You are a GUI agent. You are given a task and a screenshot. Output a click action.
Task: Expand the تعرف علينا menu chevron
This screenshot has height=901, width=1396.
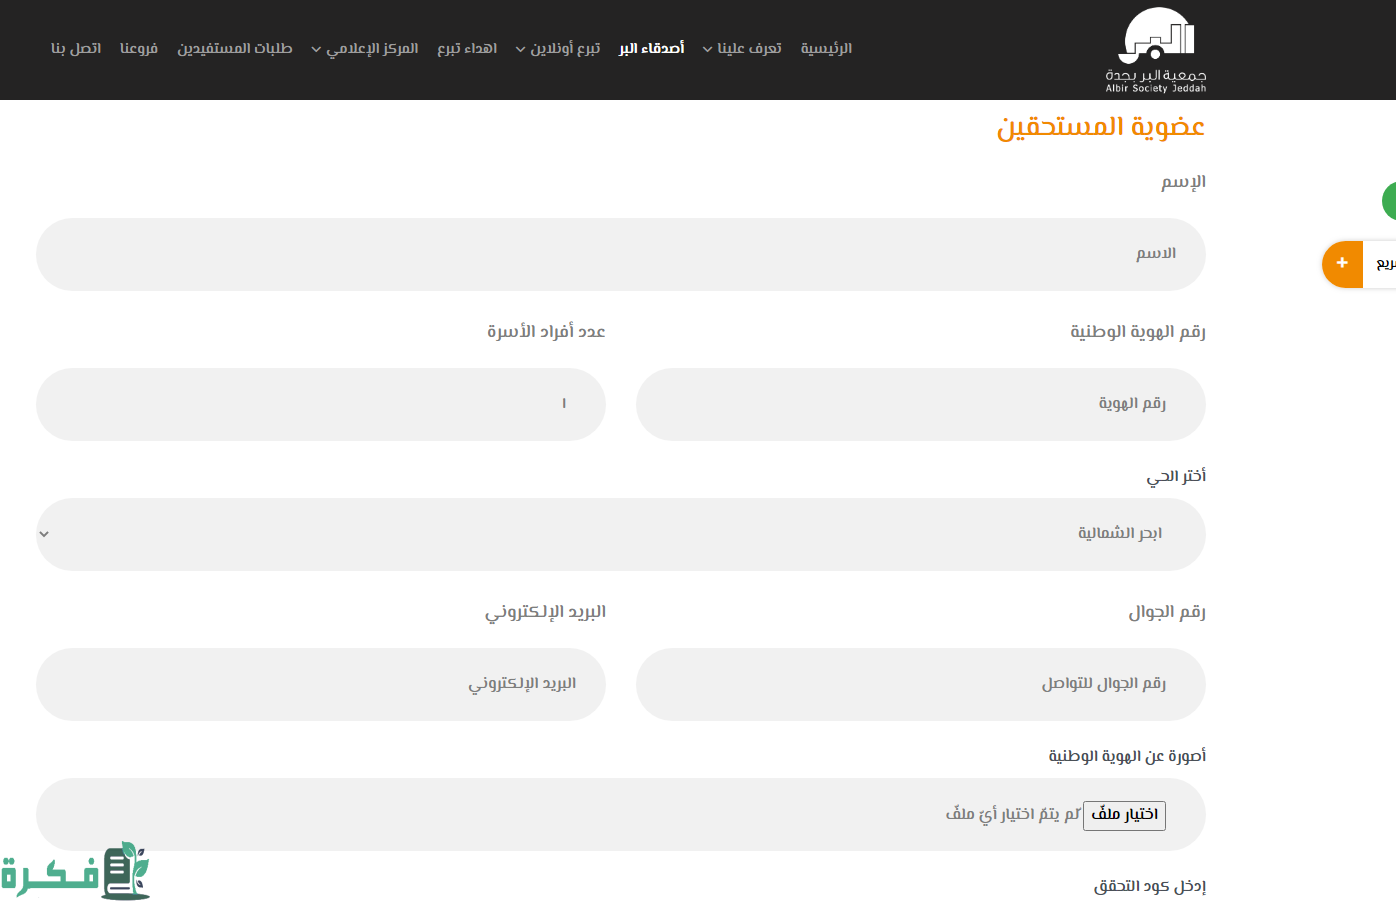(x=707, y=49)
